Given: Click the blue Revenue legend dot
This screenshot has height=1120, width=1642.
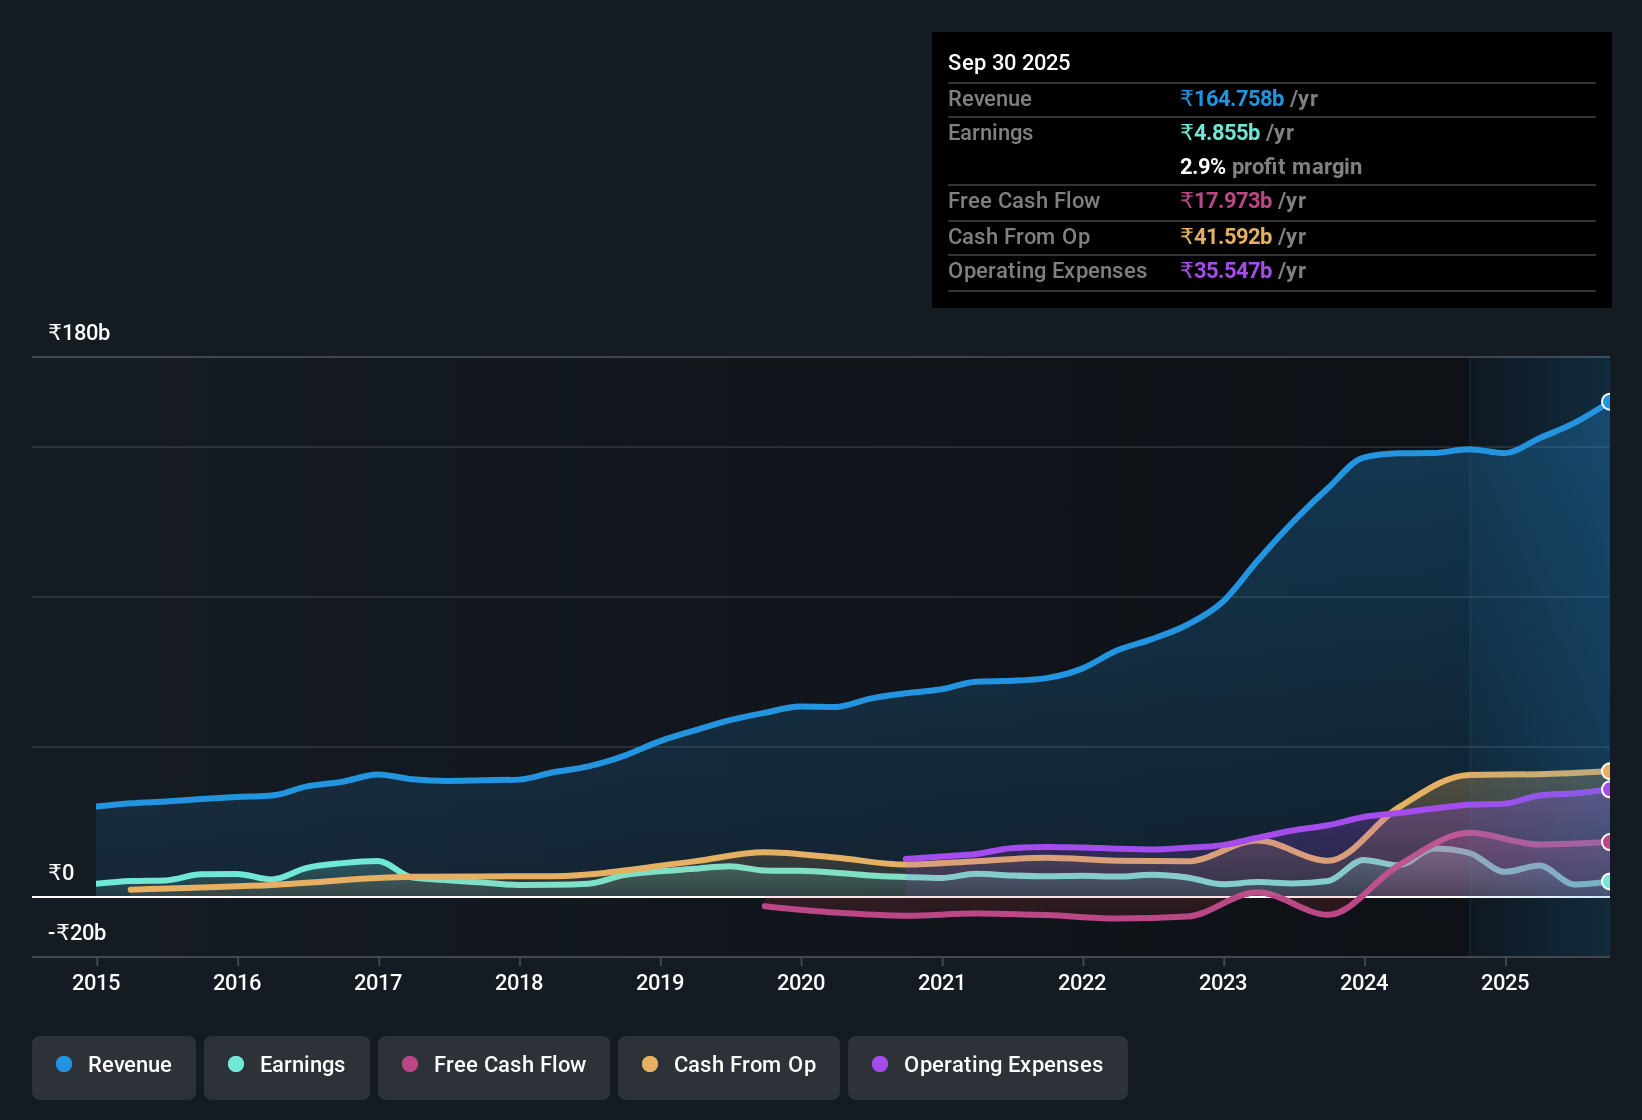Looking at the screenshot, I should coord(63,1065).
